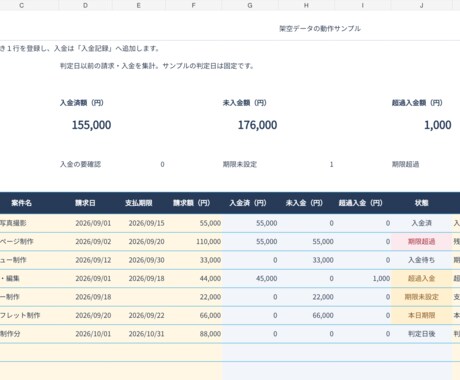Viewport: 460px width, 380px height.
Task: Select column C header
Action: click(x=21, y=5)
